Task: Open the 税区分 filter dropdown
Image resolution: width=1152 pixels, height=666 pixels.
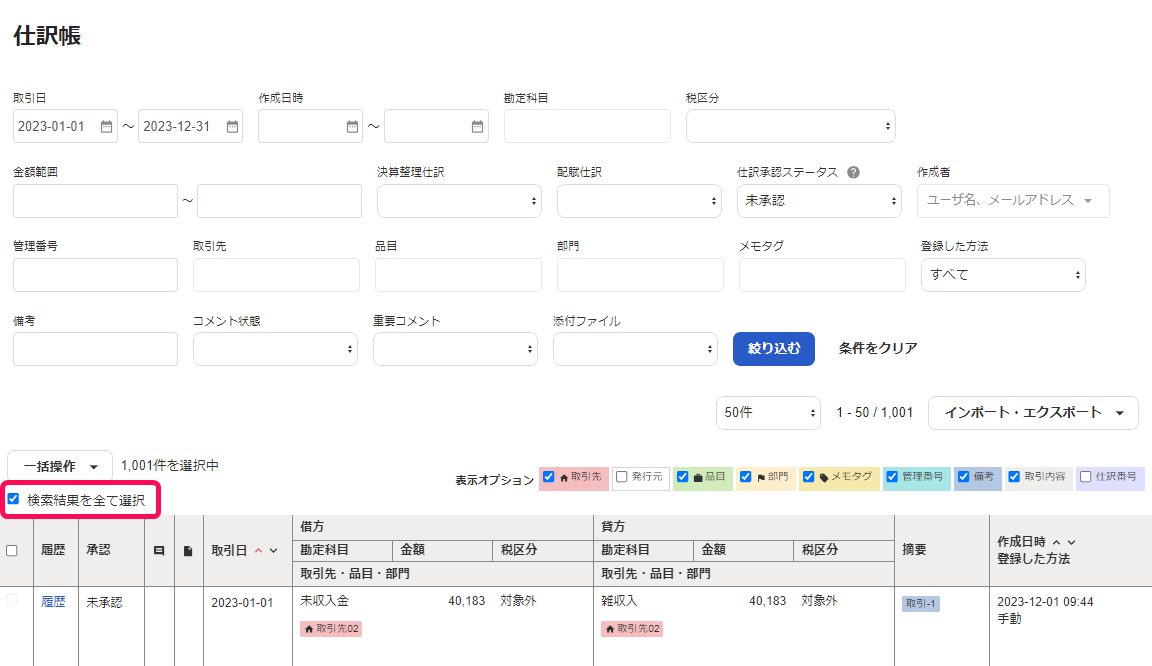Action: pyautogui.click(x=791, y=126)
